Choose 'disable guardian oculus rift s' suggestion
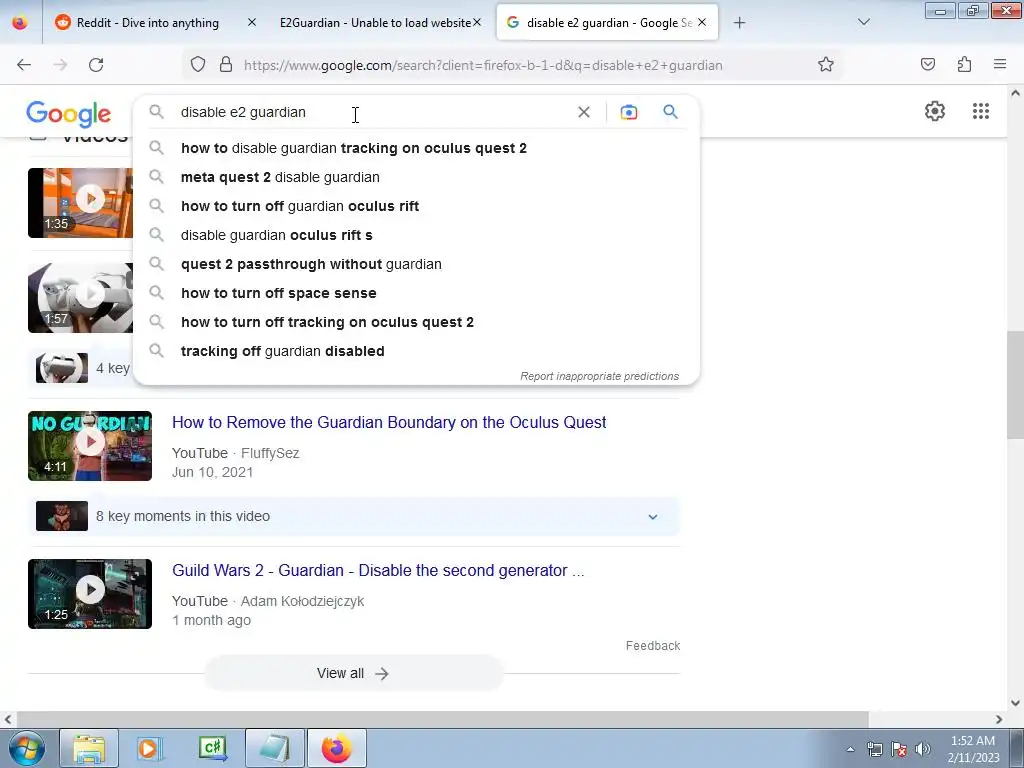This screenshot has width=1024, height=768. [x=417, y=235]
